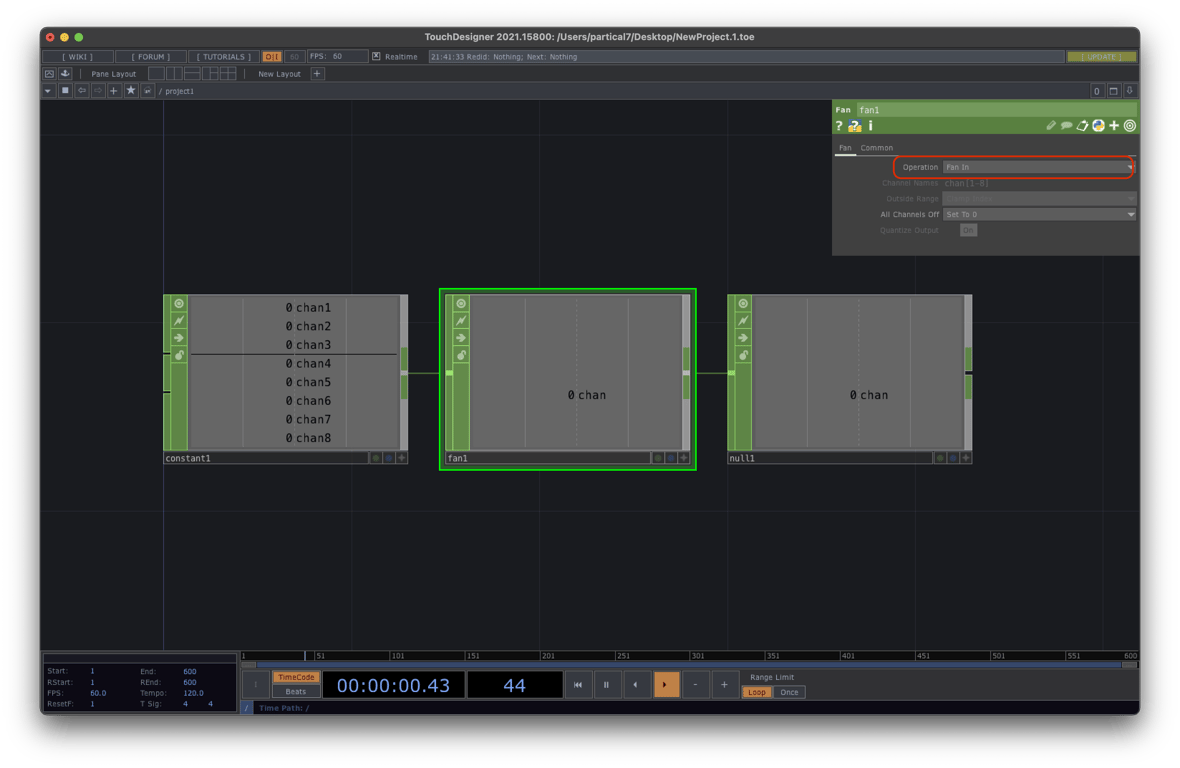Toggle viewer active icon on fan1 node
Image resolution: width=1180 pixels, height=768 pixels.
tap(461, 304)
